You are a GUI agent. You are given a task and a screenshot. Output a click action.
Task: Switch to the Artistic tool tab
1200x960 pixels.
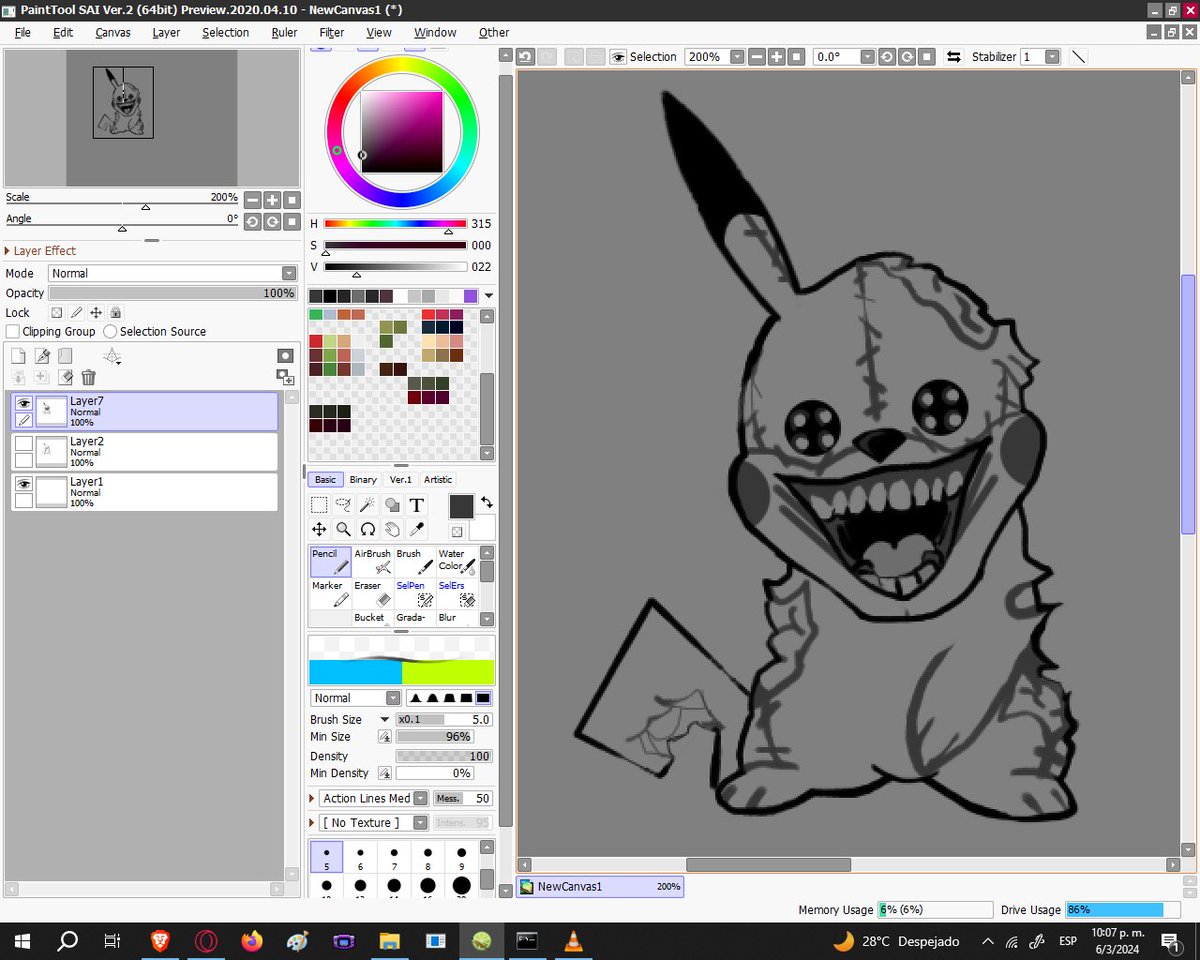[x=437, y=479]
